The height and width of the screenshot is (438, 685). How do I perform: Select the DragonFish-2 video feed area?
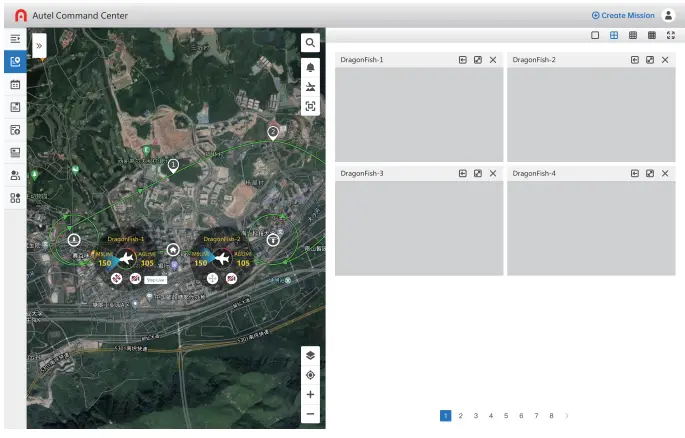coord(591,114)
